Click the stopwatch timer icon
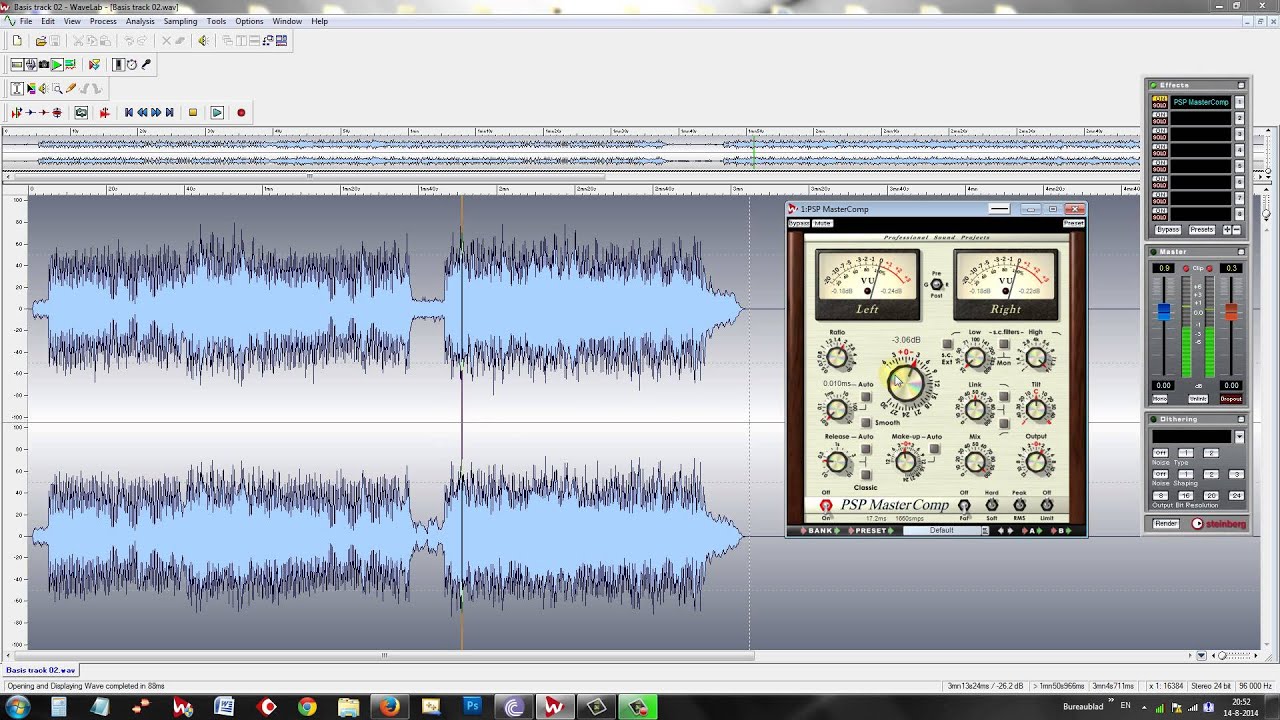The width and height of the screenshot is (1280, 720). 132,65
